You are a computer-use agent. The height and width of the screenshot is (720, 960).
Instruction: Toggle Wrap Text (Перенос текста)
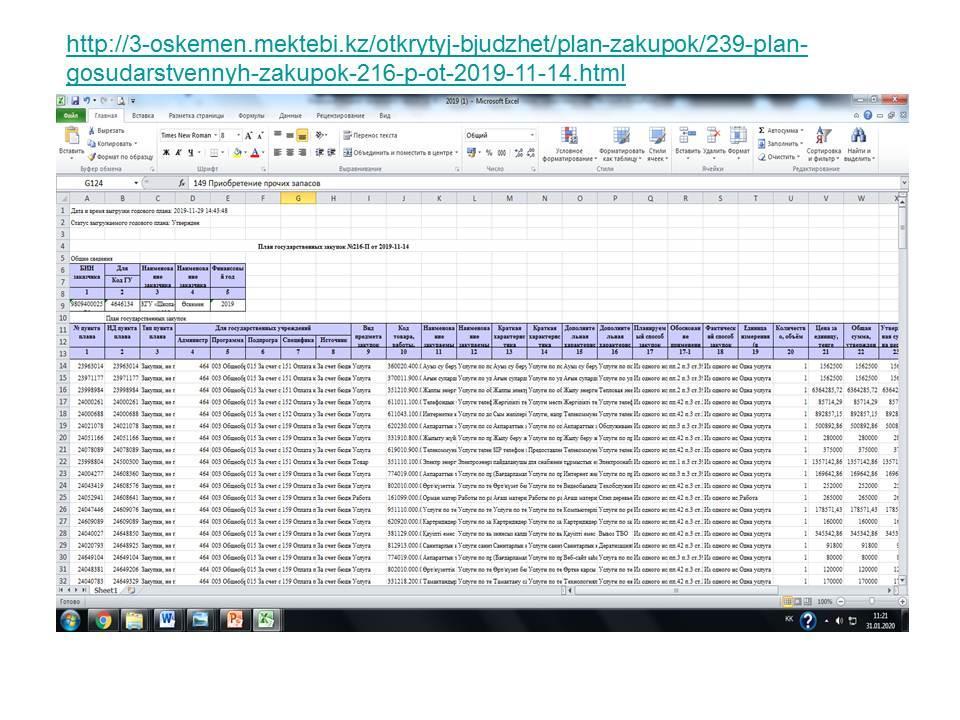point(369,135)
